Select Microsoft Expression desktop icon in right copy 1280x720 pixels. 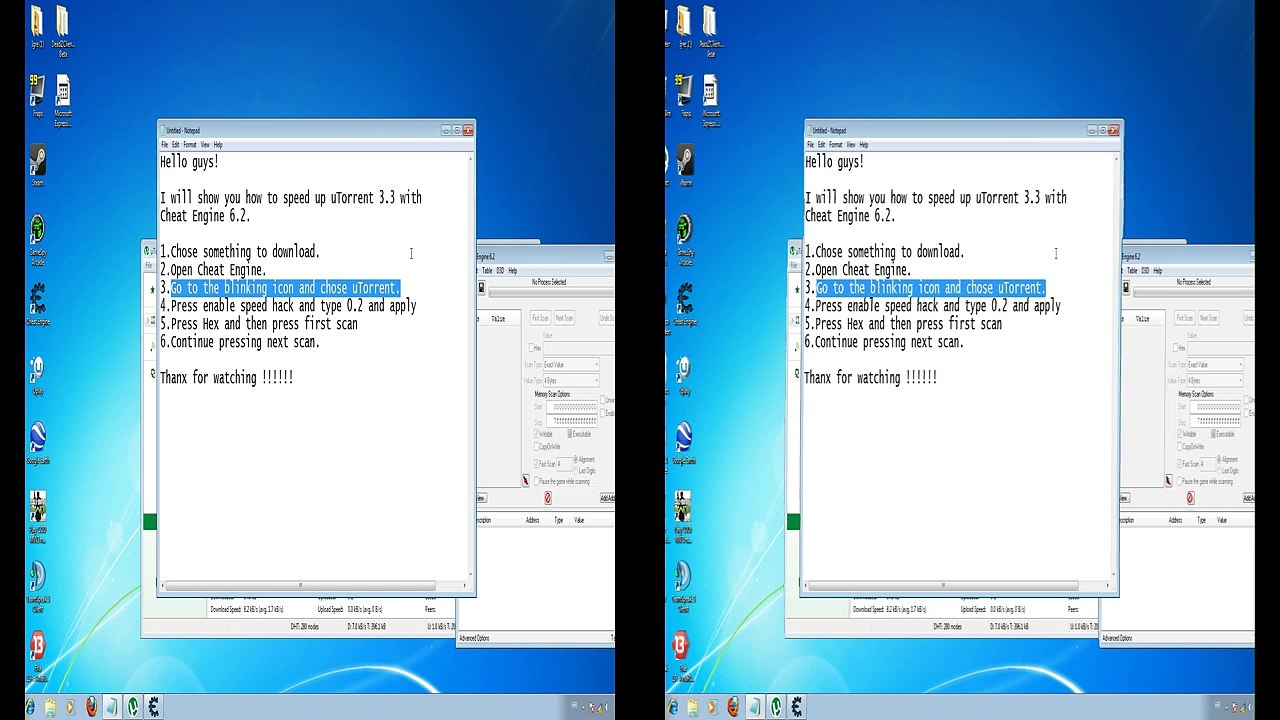(x=711, y=100)
